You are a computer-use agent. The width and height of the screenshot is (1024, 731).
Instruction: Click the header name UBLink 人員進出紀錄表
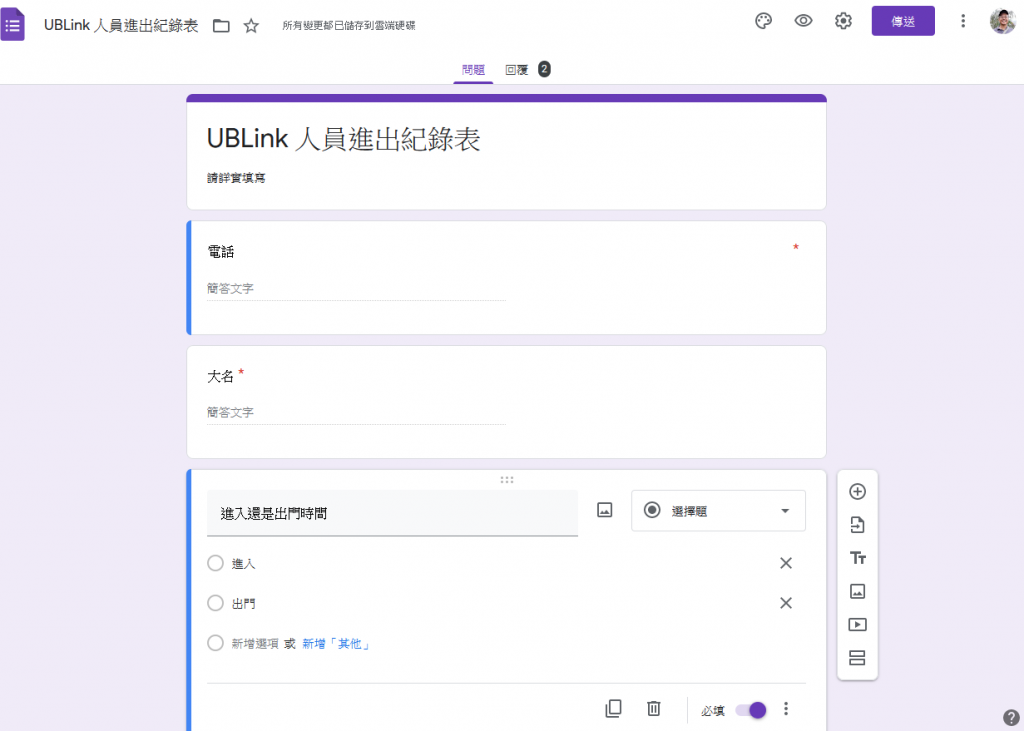pyautogui.click(x=121, y=25)
